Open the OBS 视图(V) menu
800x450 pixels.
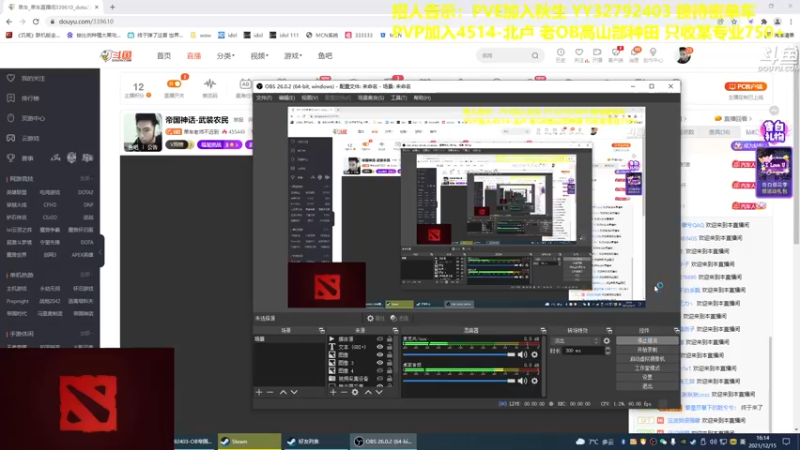pos(309,98)
